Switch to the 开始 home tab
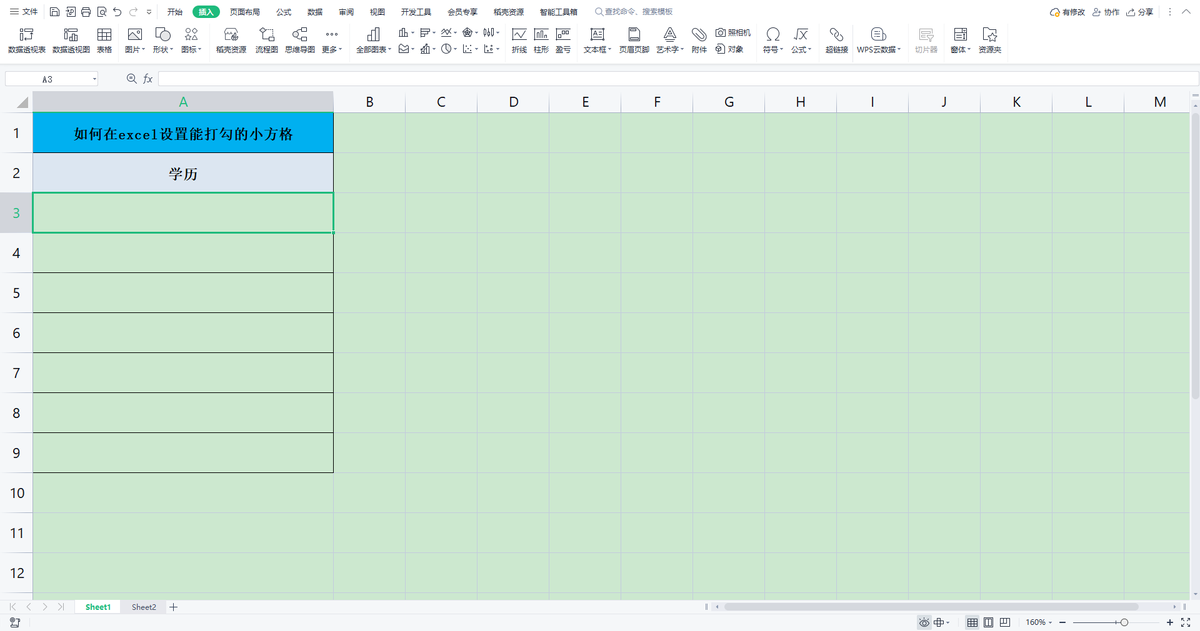 pyautogui.click(x=175, y=12)
